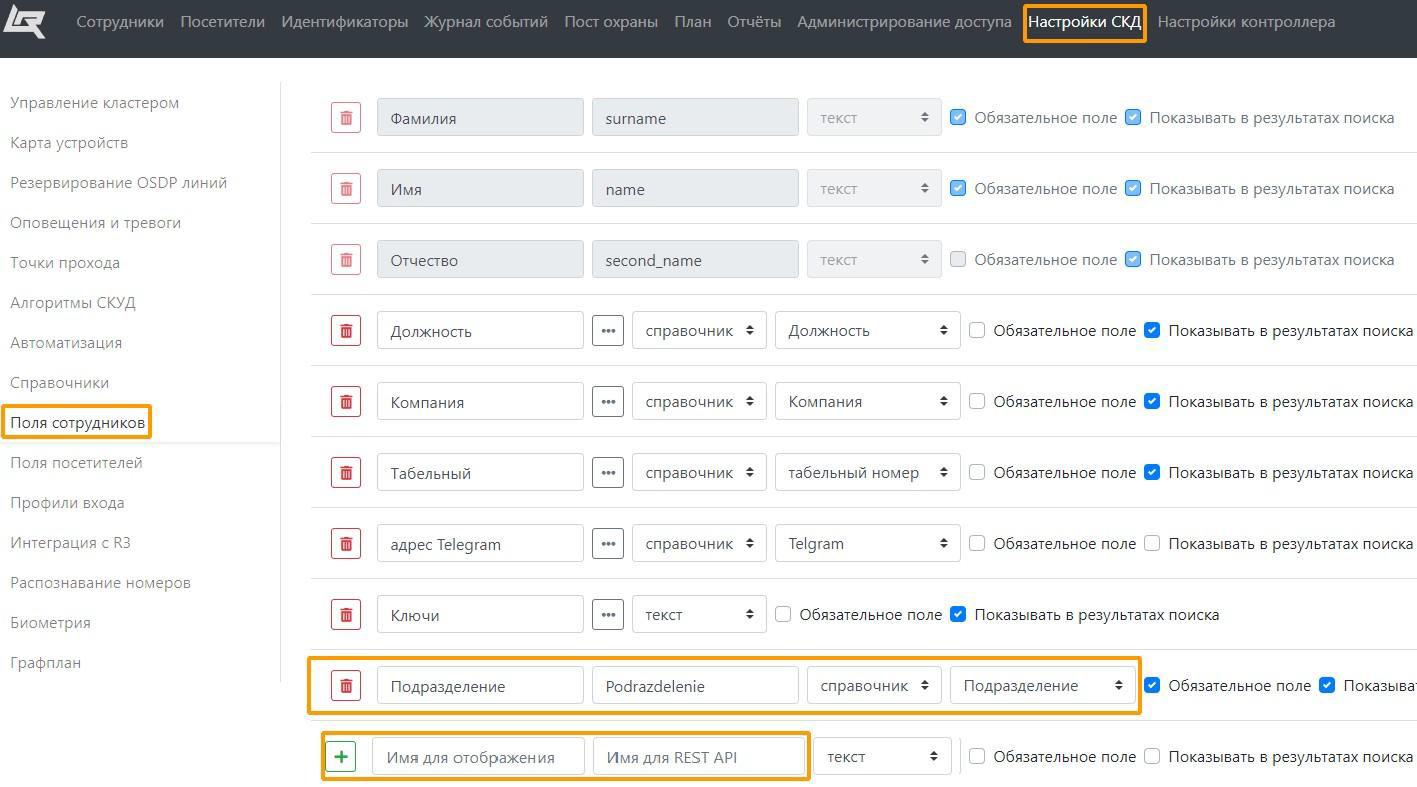
Task: Add new field with green plus icon
Action: pyautogui.click(x=341, y=757)
